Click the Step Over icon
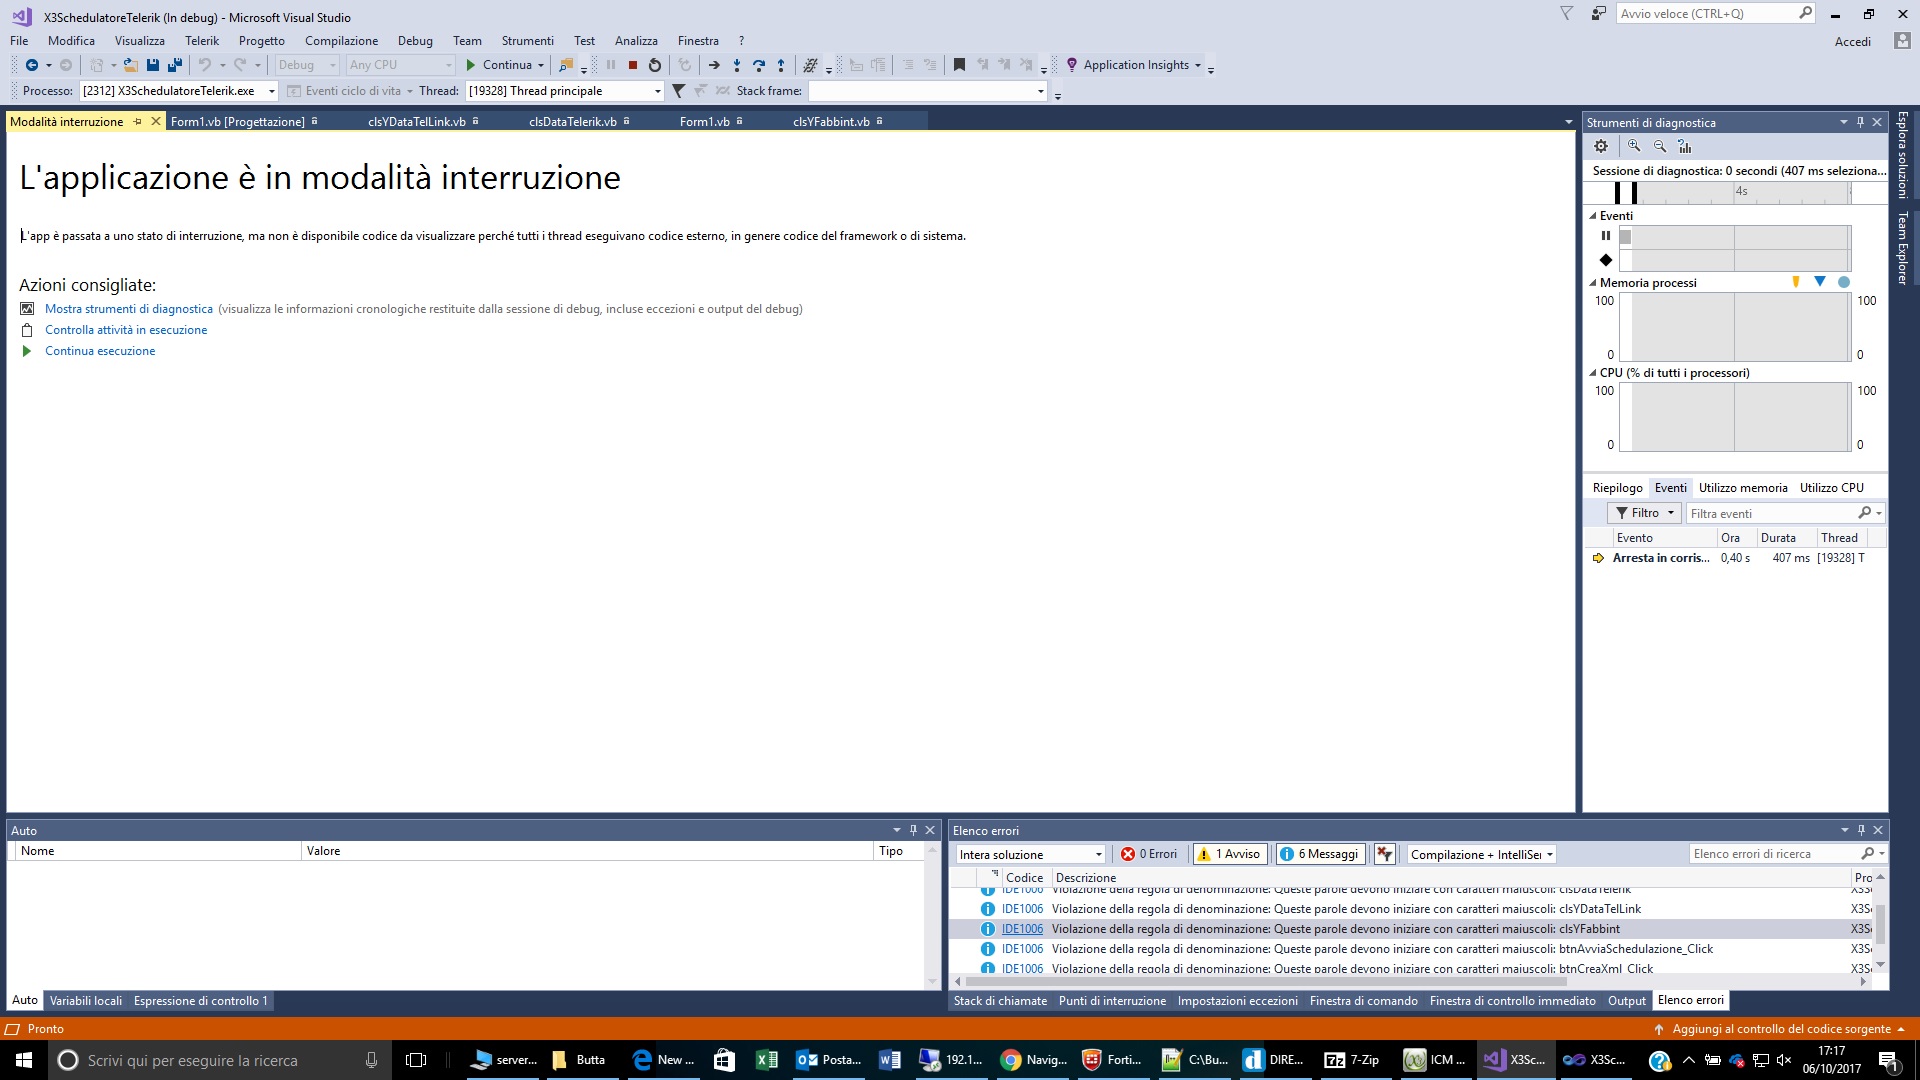Image resolution: width=1920 pixels, height=1080 pixels. click(759, 65)
